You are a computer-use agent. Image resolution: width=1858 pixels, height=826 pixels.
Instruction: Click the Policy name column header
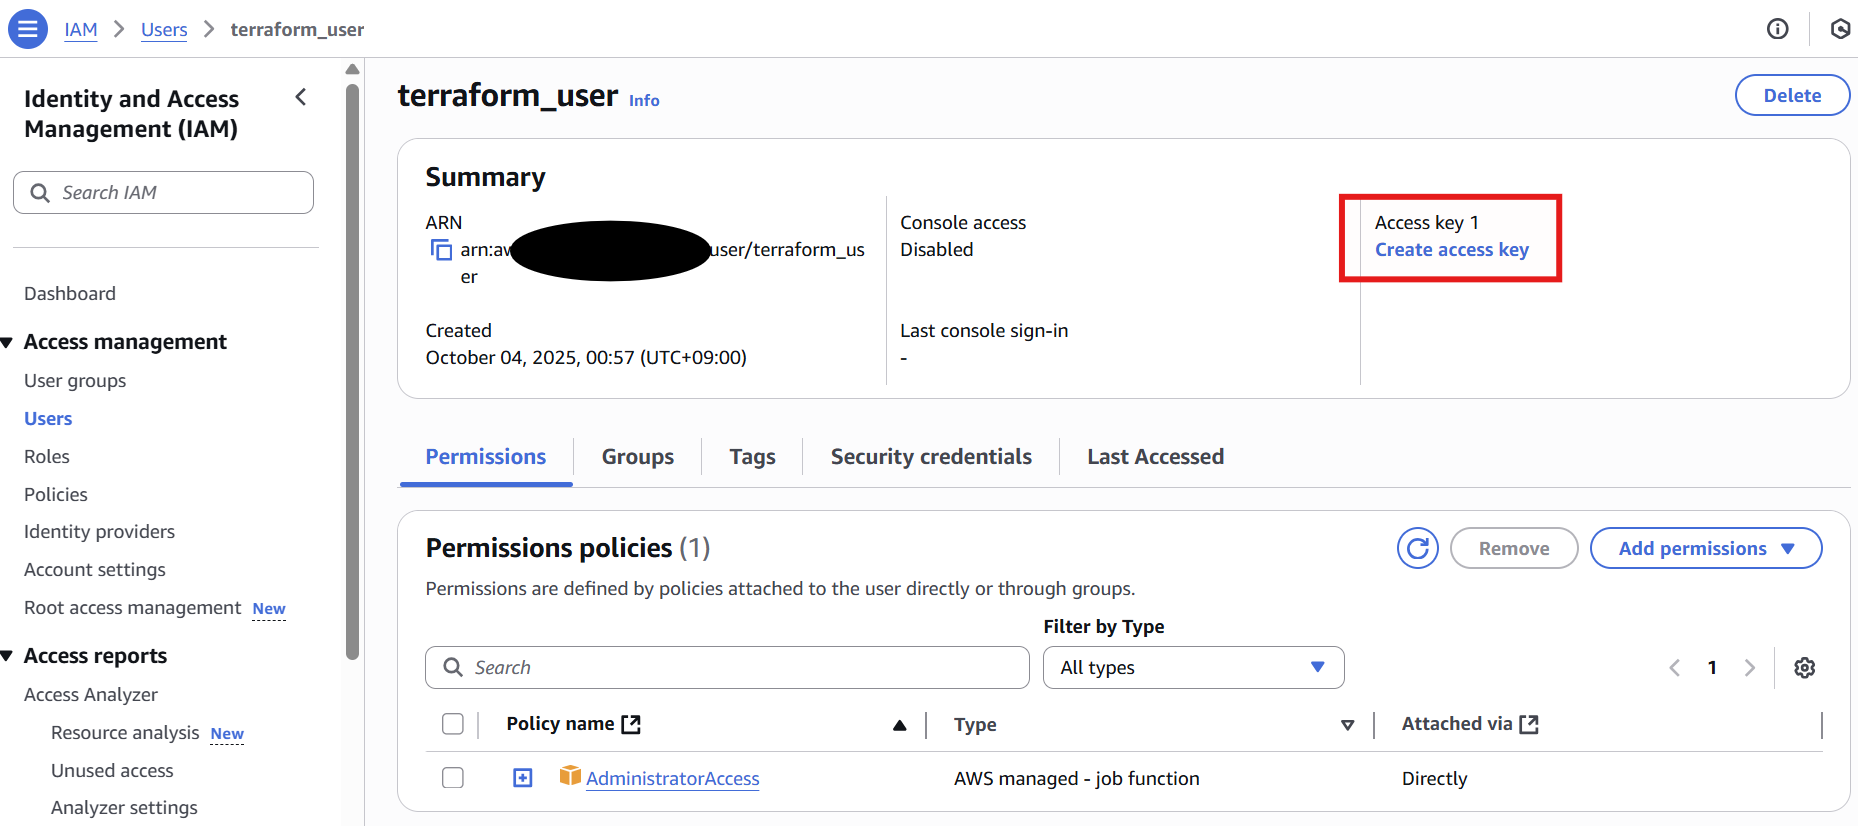pyautogui.click(x=560, y=724)
